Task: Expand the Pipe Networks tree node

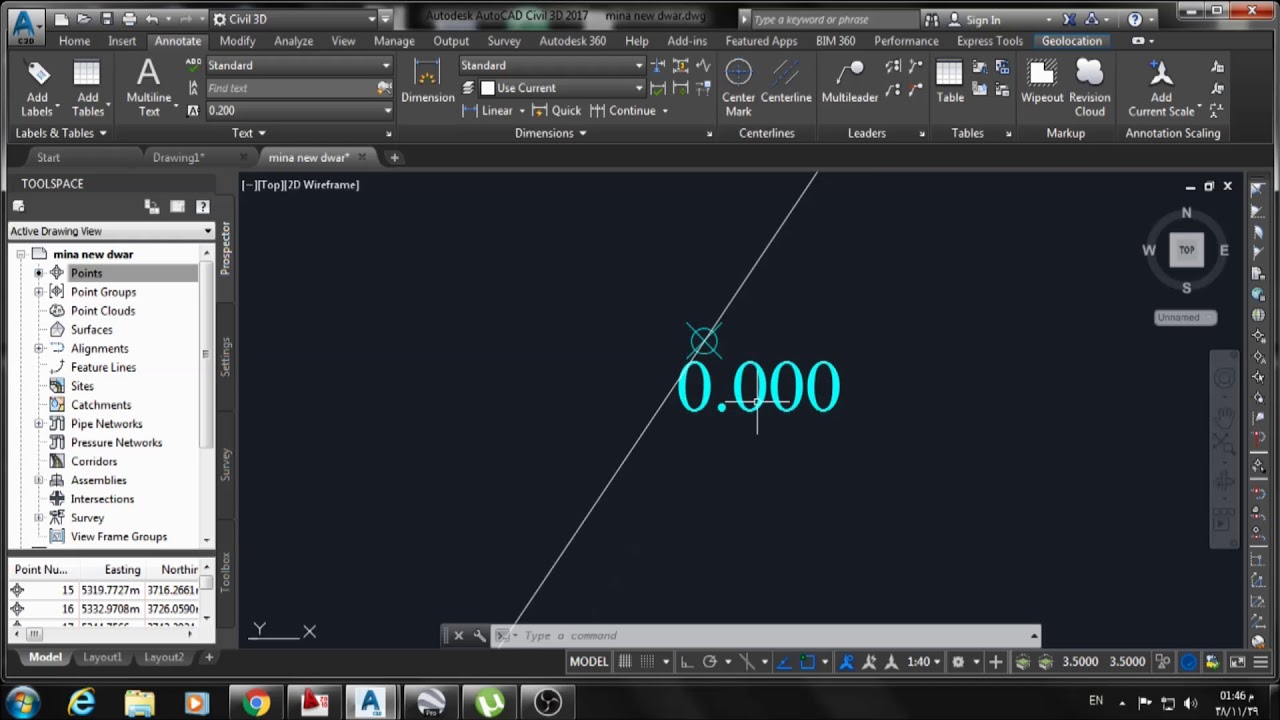Action: (39, 424)
